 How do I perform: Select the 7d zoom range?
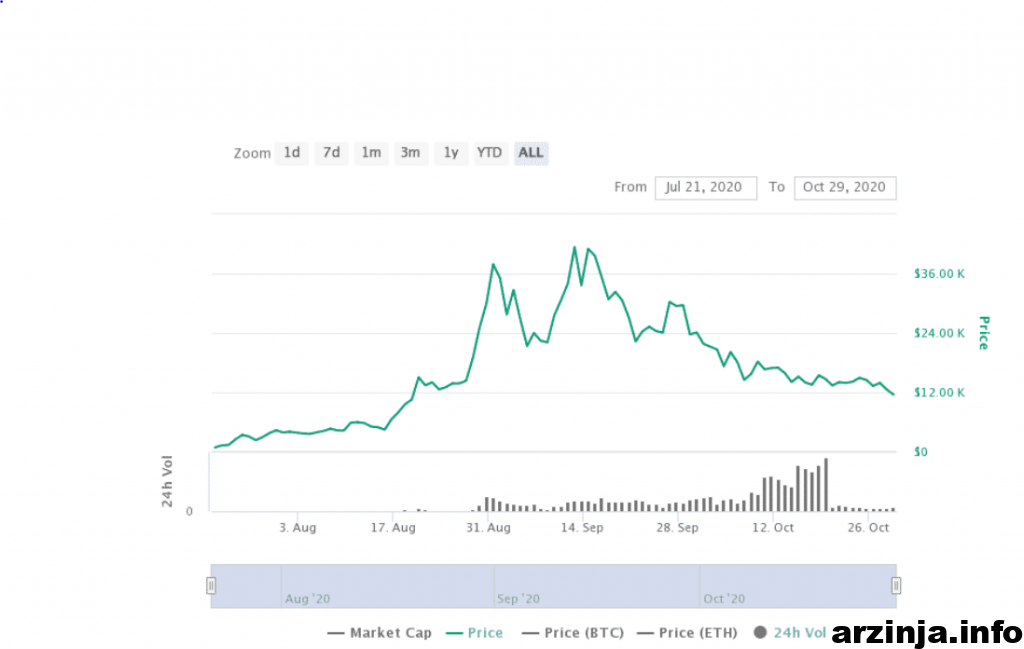[x=331, y=153]
